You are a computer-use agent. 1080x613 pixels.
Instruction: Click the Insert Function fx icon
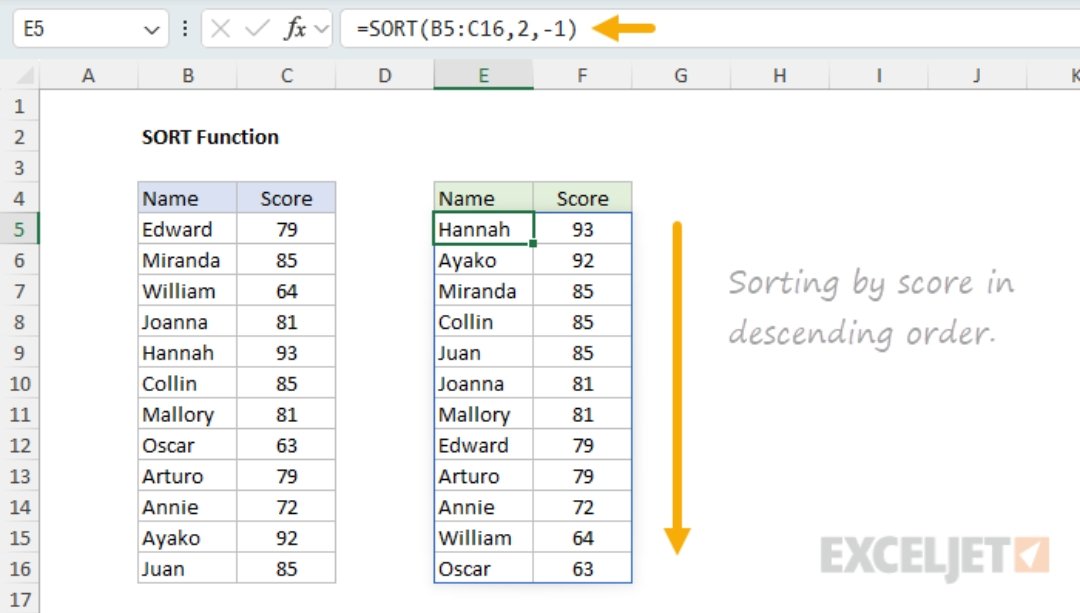295,30
